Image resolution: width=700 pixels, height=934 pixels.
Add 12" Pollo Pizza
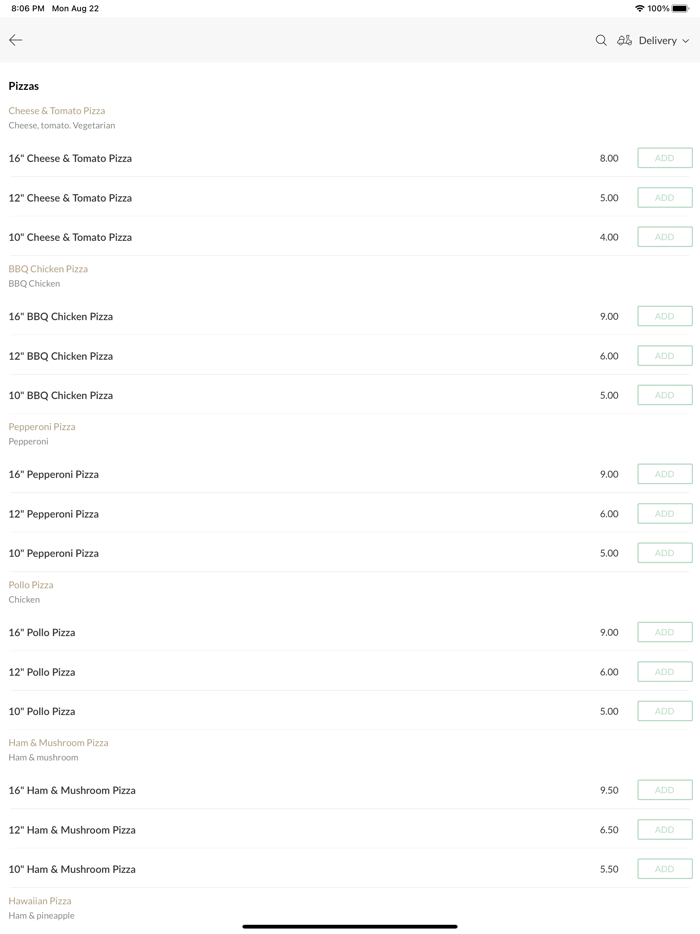click(x=664, y=672)
